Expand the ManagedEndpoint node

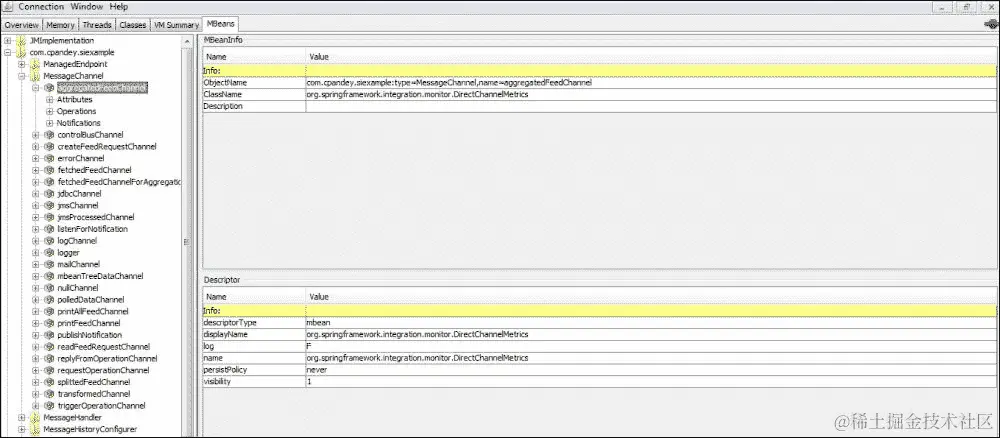[22, 64]
